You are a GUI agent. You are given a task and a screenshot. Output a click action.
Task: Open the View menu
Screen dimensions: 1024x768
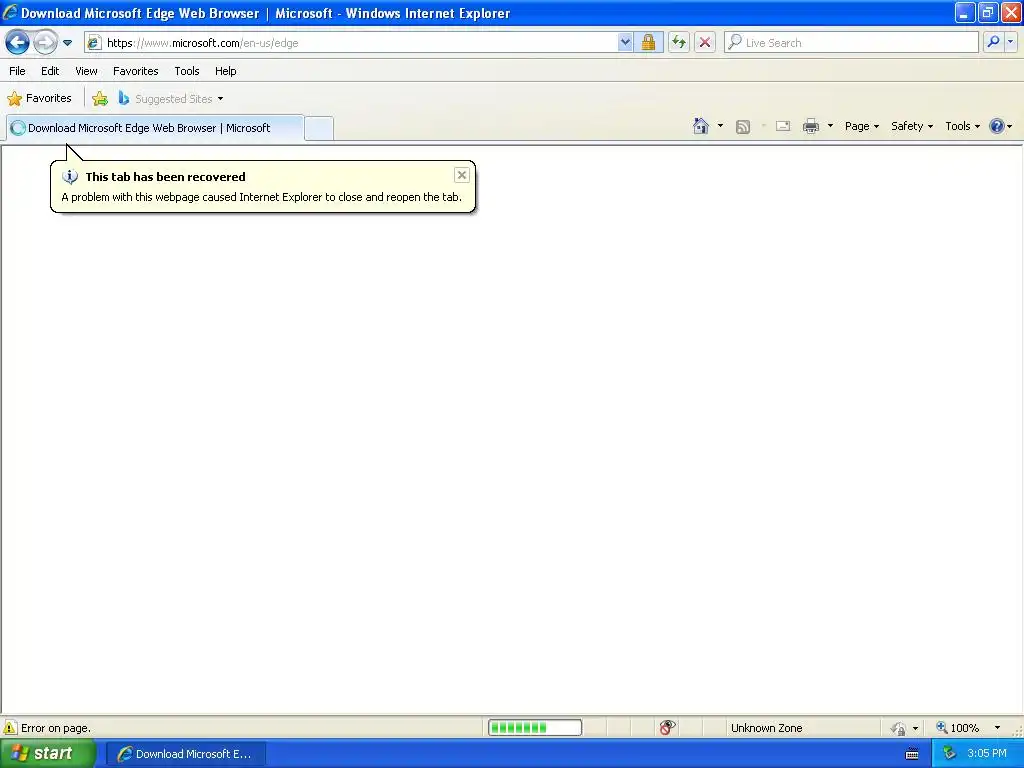pyautogui.click(x=86, y=71)
